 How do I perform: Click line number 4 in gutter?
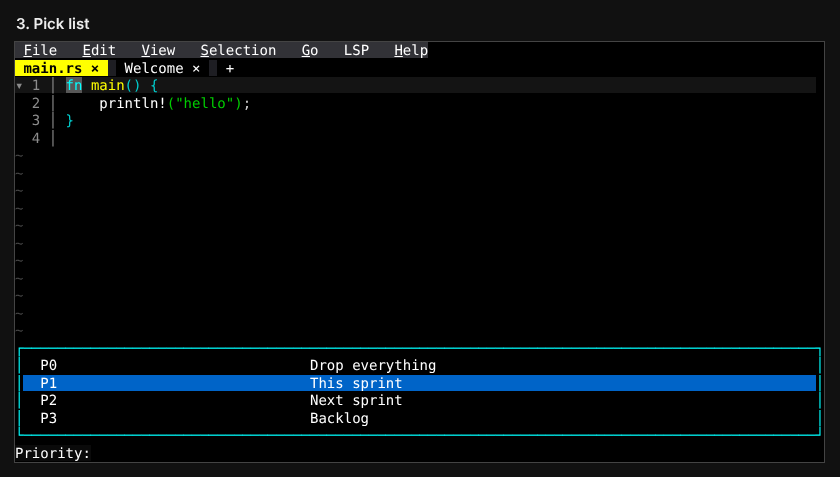(36, 138)
